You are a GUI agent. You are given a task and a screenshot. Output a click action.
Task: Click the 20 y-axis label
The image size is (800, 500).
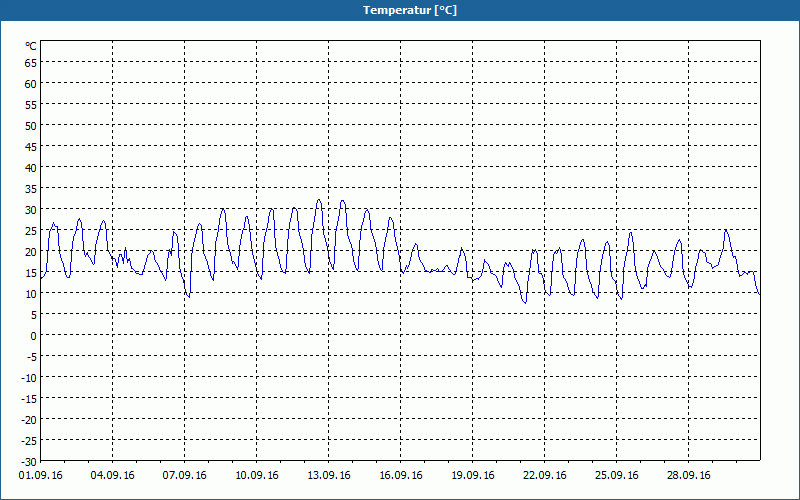click(31, 252)
